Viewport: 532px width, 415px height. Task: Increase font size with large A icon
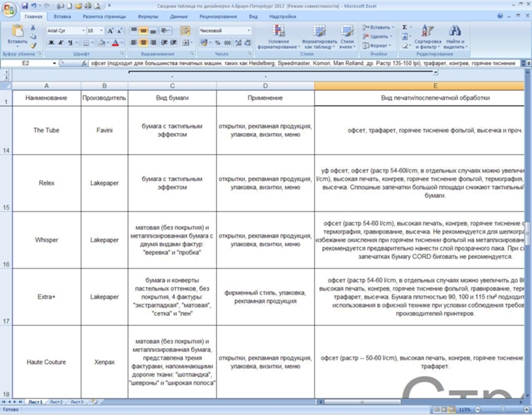(110, 31)
